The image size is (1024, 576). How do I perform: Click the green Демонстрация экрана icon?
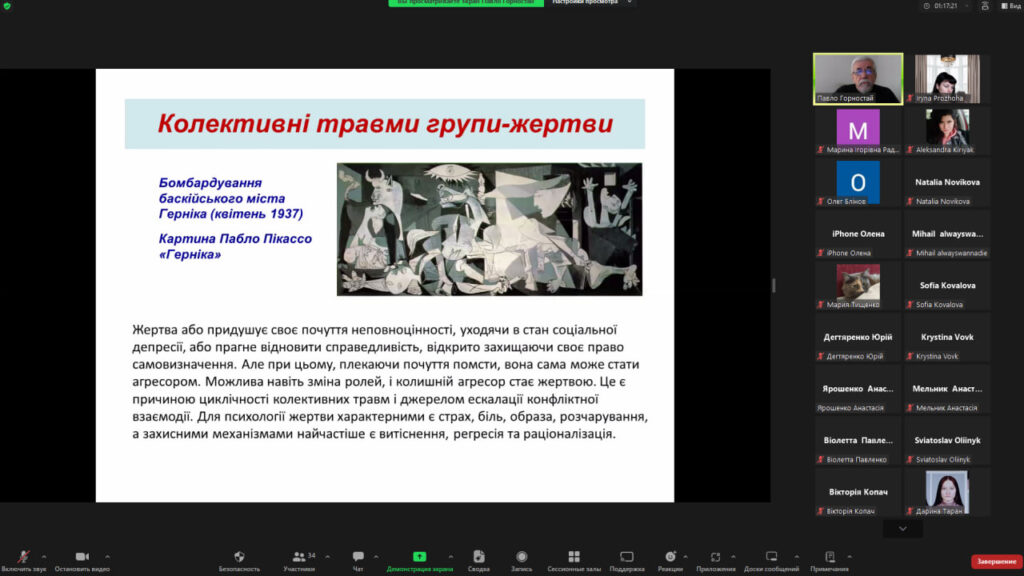(x=419, y=558)
